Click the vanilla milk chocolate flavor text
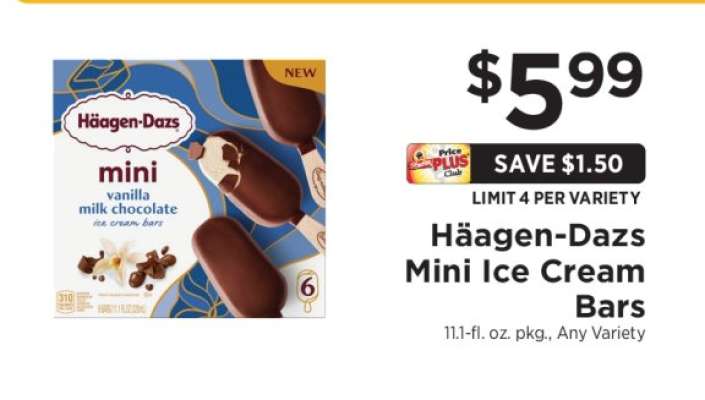Image resolution: width=705 pixels, height=400 pixels. click(x=128, y=202)
